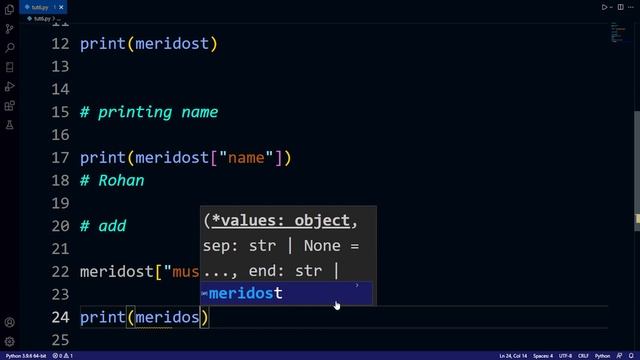Open the Extensions view

[x=9, y=106]
